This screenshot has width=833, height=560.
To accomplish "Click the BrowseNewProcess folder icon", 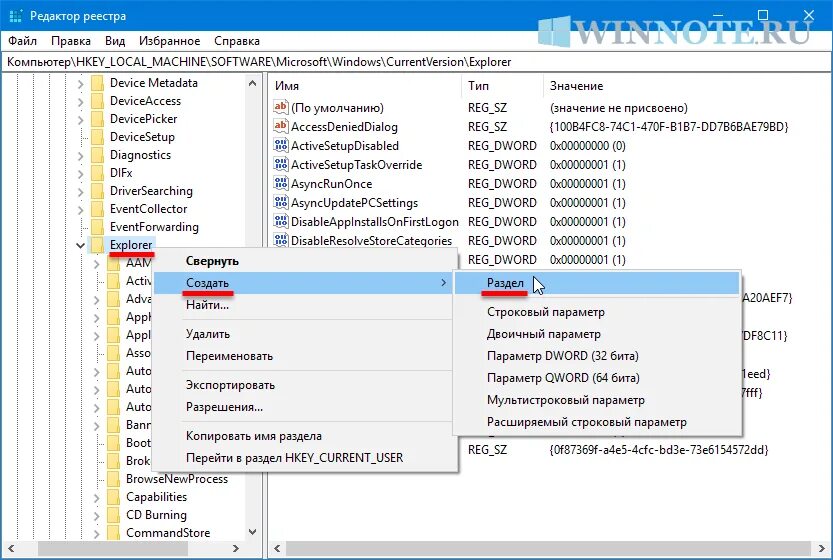I will [x=114, y=479].
